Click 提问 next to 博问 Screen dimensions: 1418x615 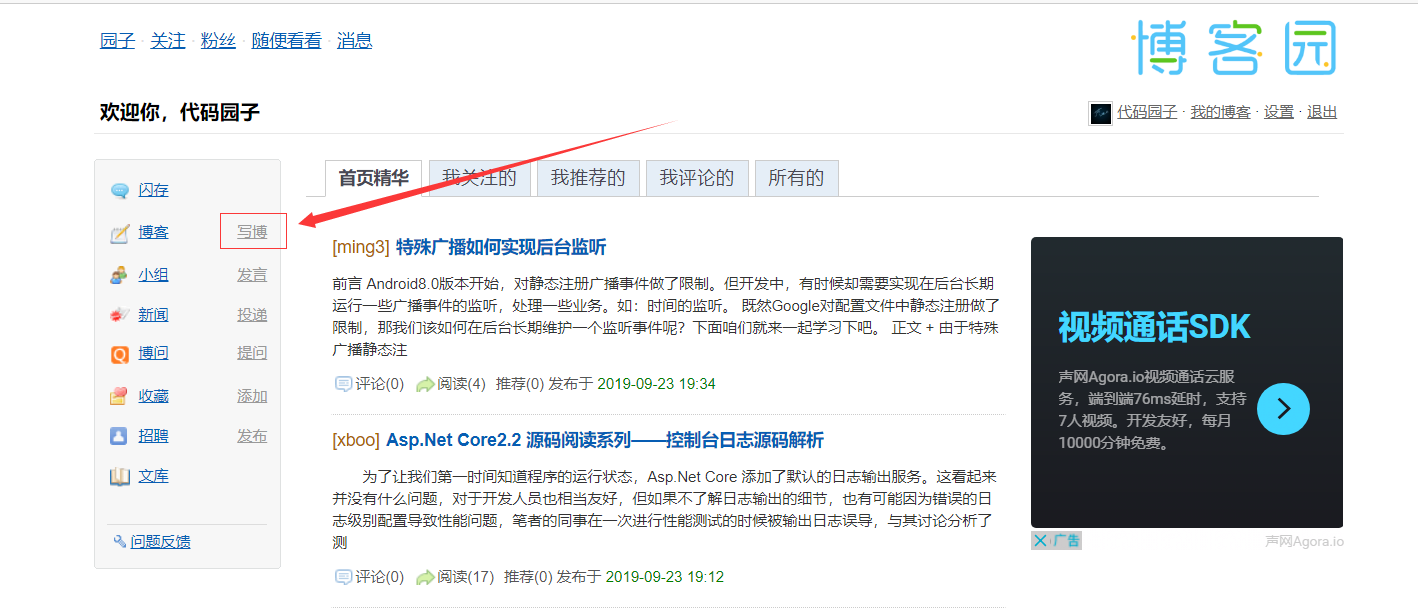(x=252, y=354)
